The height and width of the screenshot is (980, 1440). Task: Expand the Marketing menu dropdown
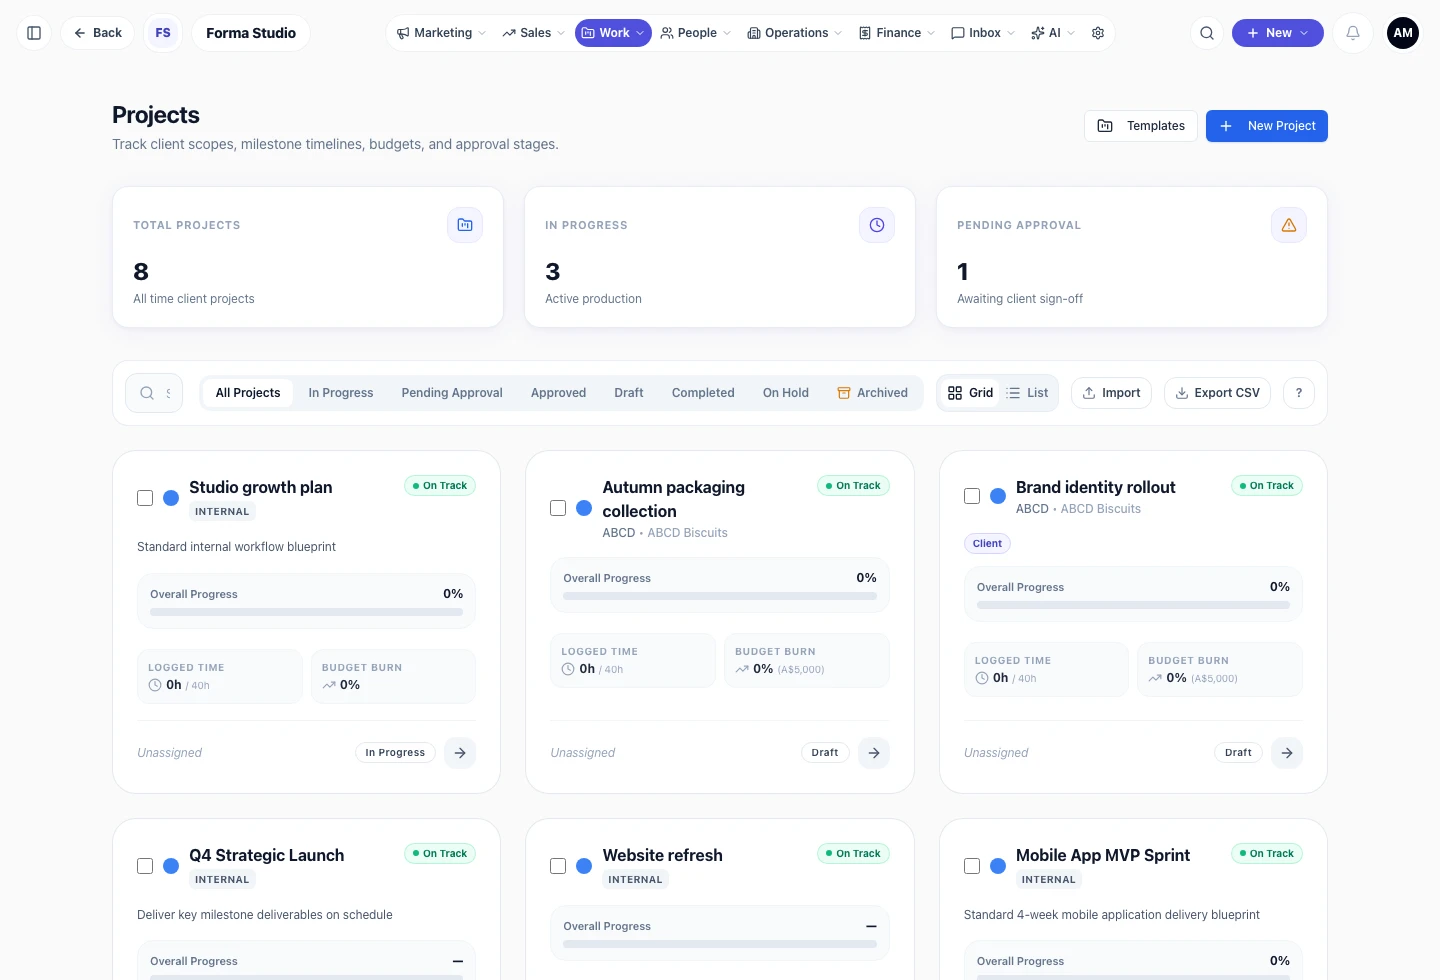click(x=441, y=33)
